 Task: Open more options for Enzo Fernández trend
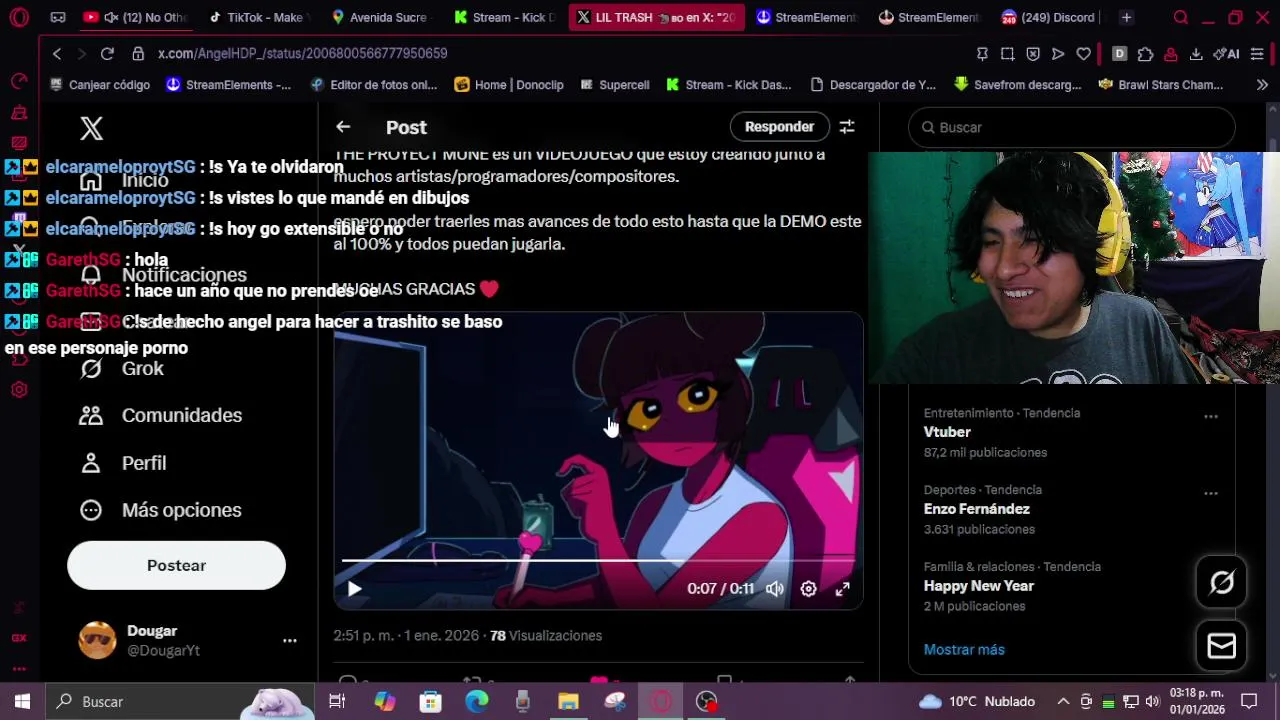tap(1211, 494)
